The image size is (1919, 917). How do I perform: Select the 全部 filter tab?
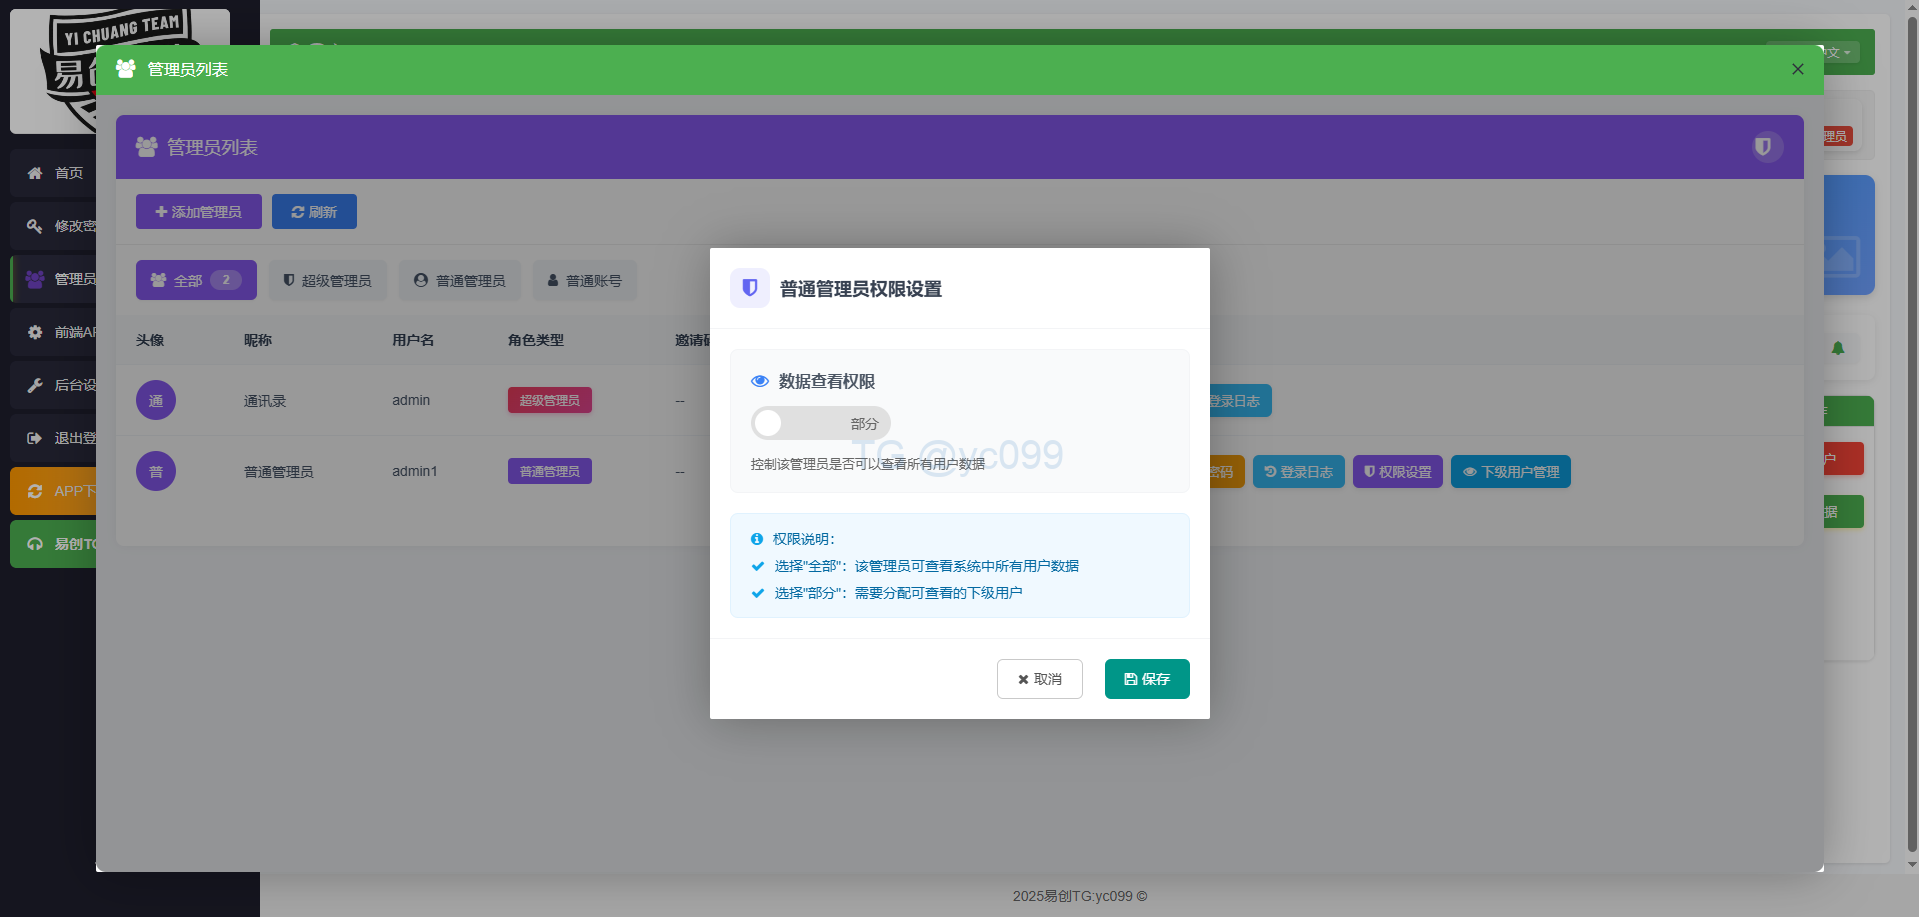coord(196,280)
